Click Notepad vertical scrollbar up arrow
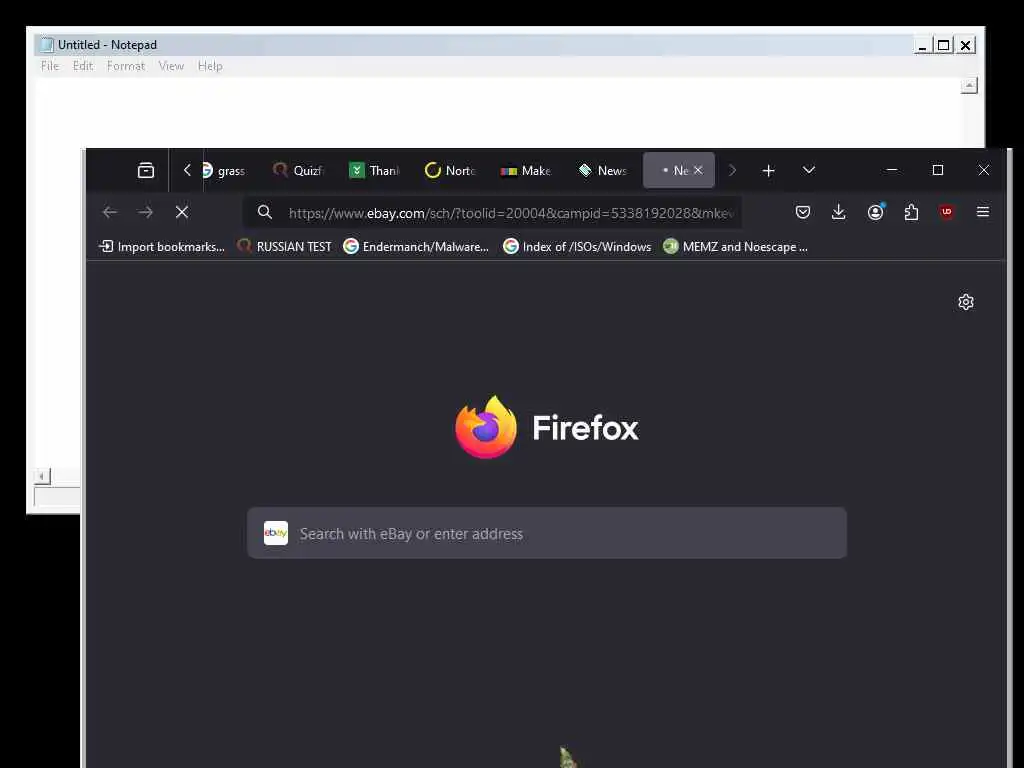The image size is (1024, 768). coord(969,86)
